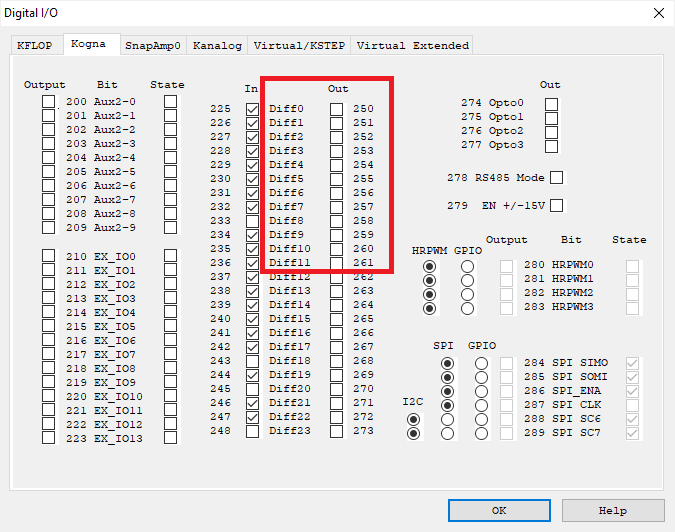
Task: Check the Opto3 output checkbox
Action: (x=551, y=145)
